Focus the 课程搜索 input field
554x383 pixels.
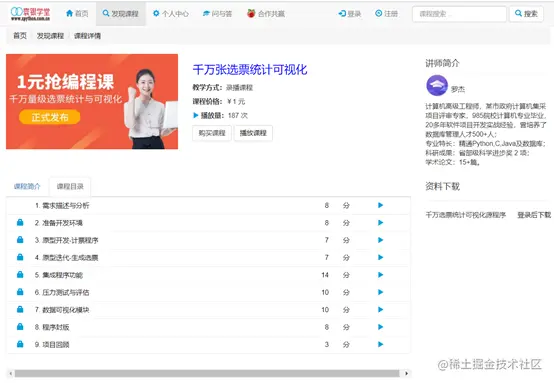[x=459, y=14]
